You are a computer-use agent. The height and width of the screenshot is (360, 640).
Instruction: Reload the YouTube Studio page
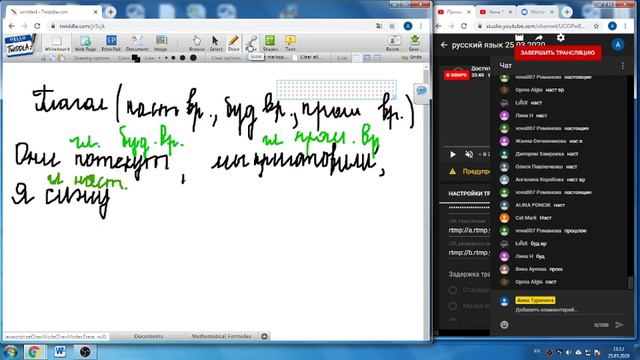[x=464, y=26]
